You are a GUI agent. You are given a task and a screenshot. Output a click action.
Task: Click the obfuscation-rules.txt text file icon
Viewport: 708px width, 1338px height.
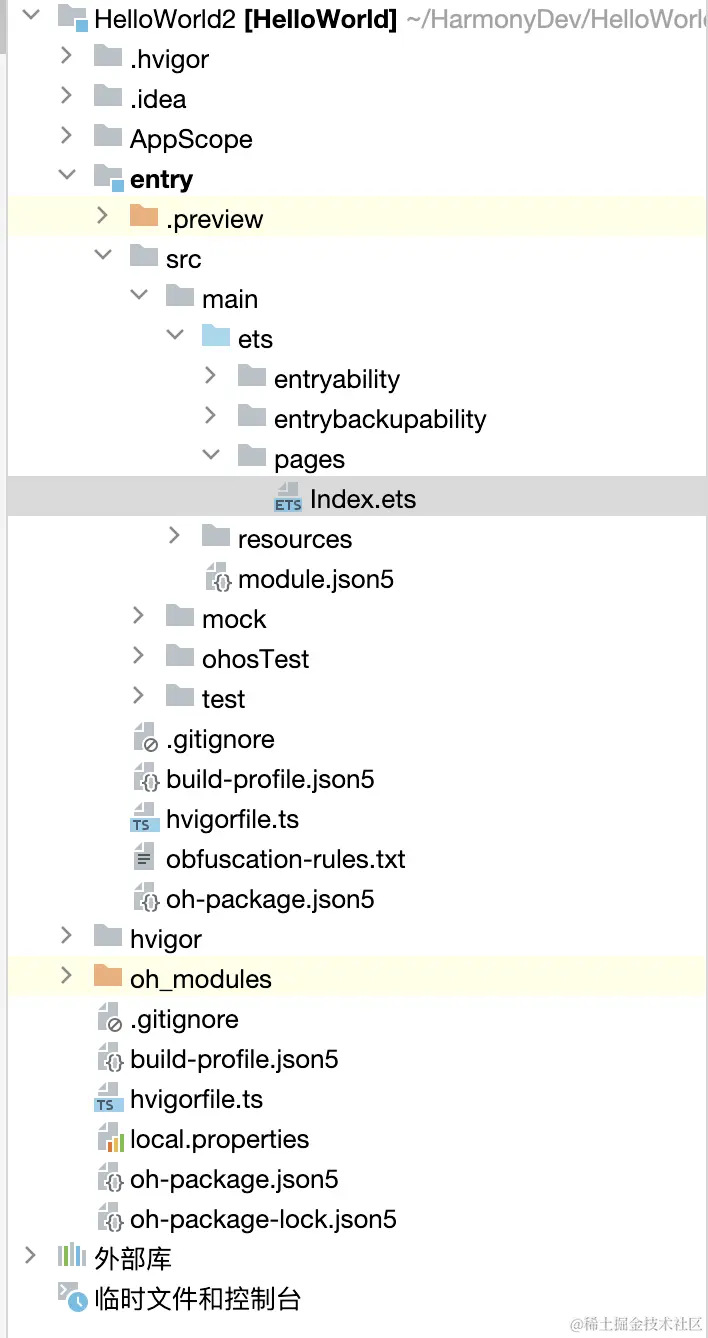tap(145, 860)
